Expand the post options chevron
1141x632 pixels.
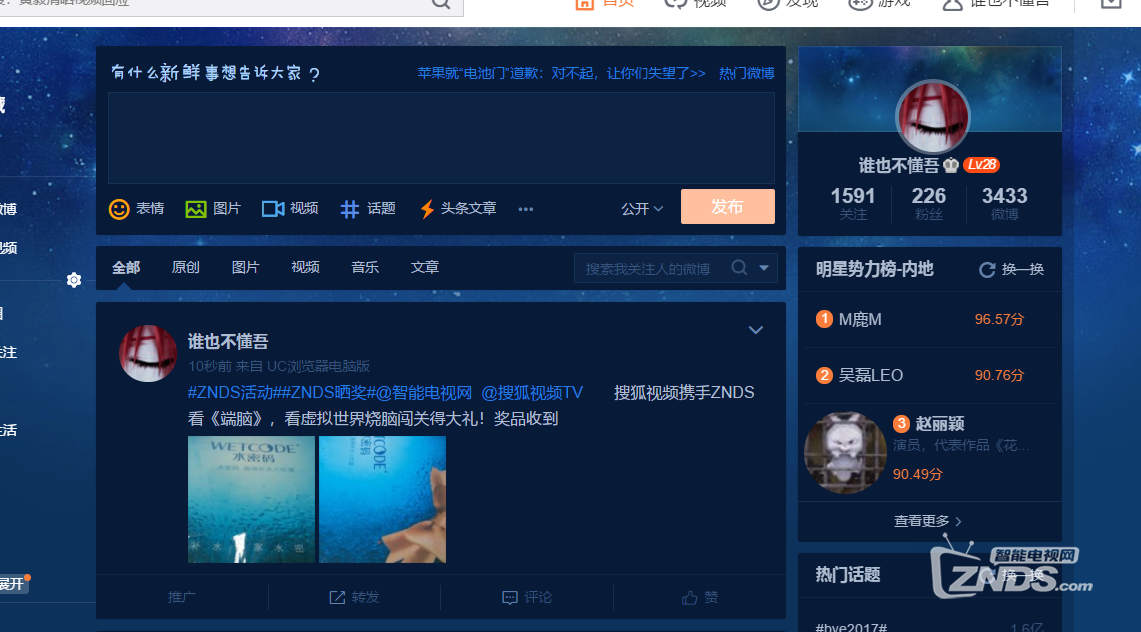(756, 330)
